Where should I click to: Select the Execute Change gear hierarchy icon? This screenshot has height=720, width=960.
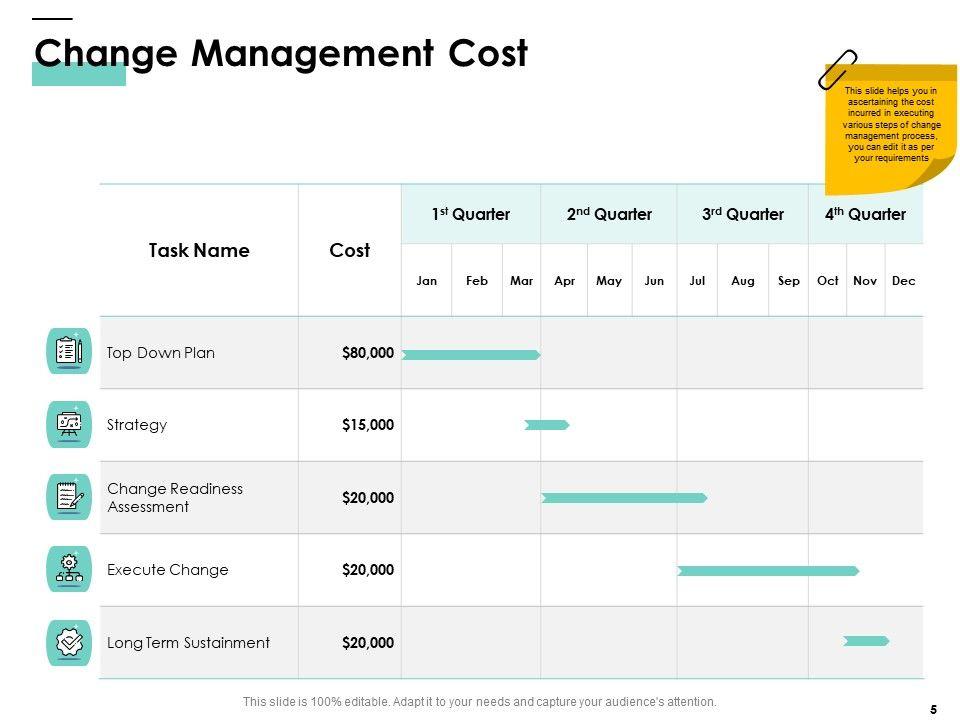[69, 569]
